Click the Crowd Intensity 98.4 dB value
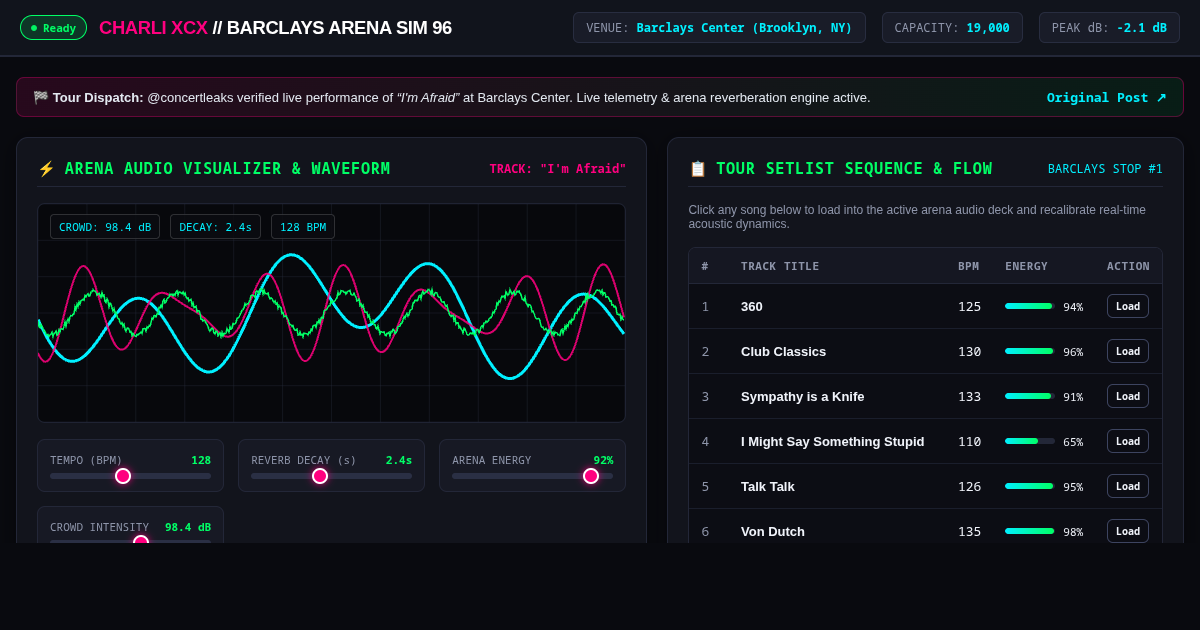Image resolution: width=1200 pixels, height=630 pixels. [188, 527]
